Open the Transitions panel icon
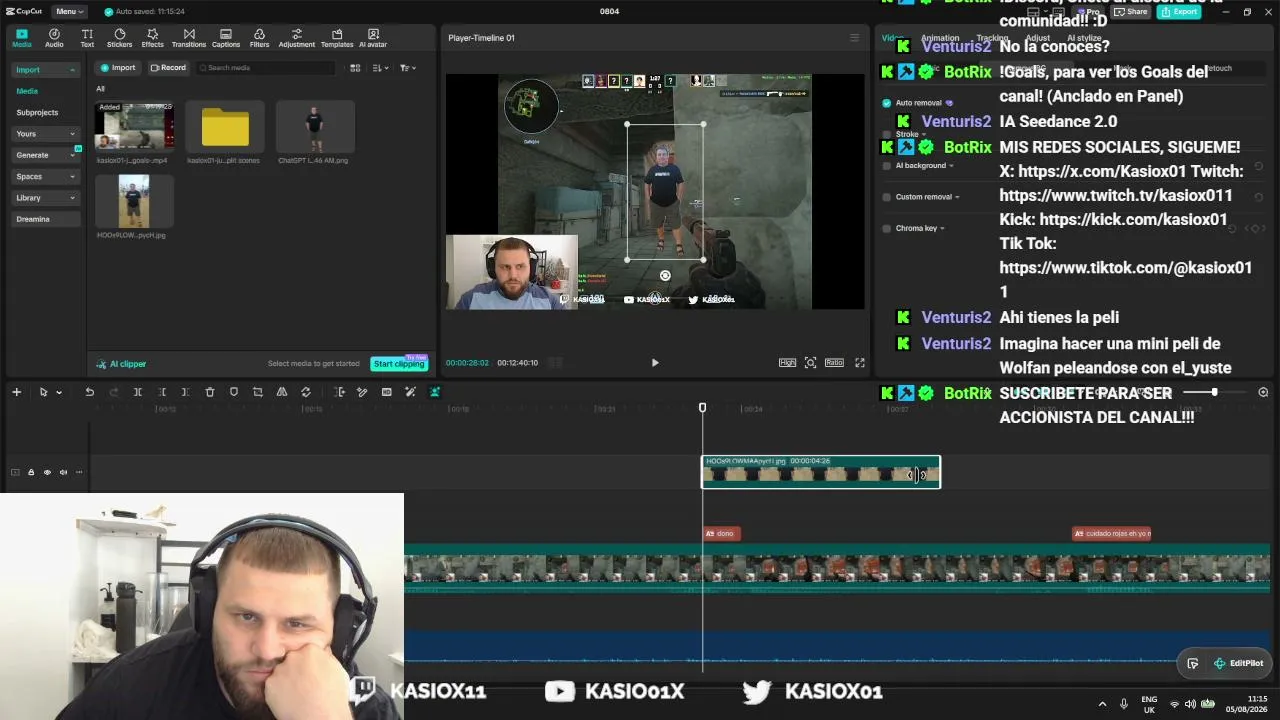The width and height of the screenshot is (1280, 720). 189,38
